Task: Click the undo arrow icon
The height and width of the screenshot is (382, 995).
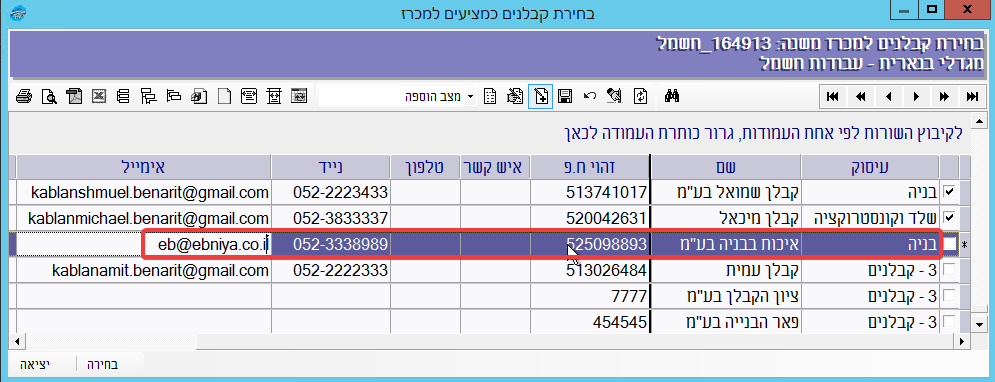Action: 590,96
